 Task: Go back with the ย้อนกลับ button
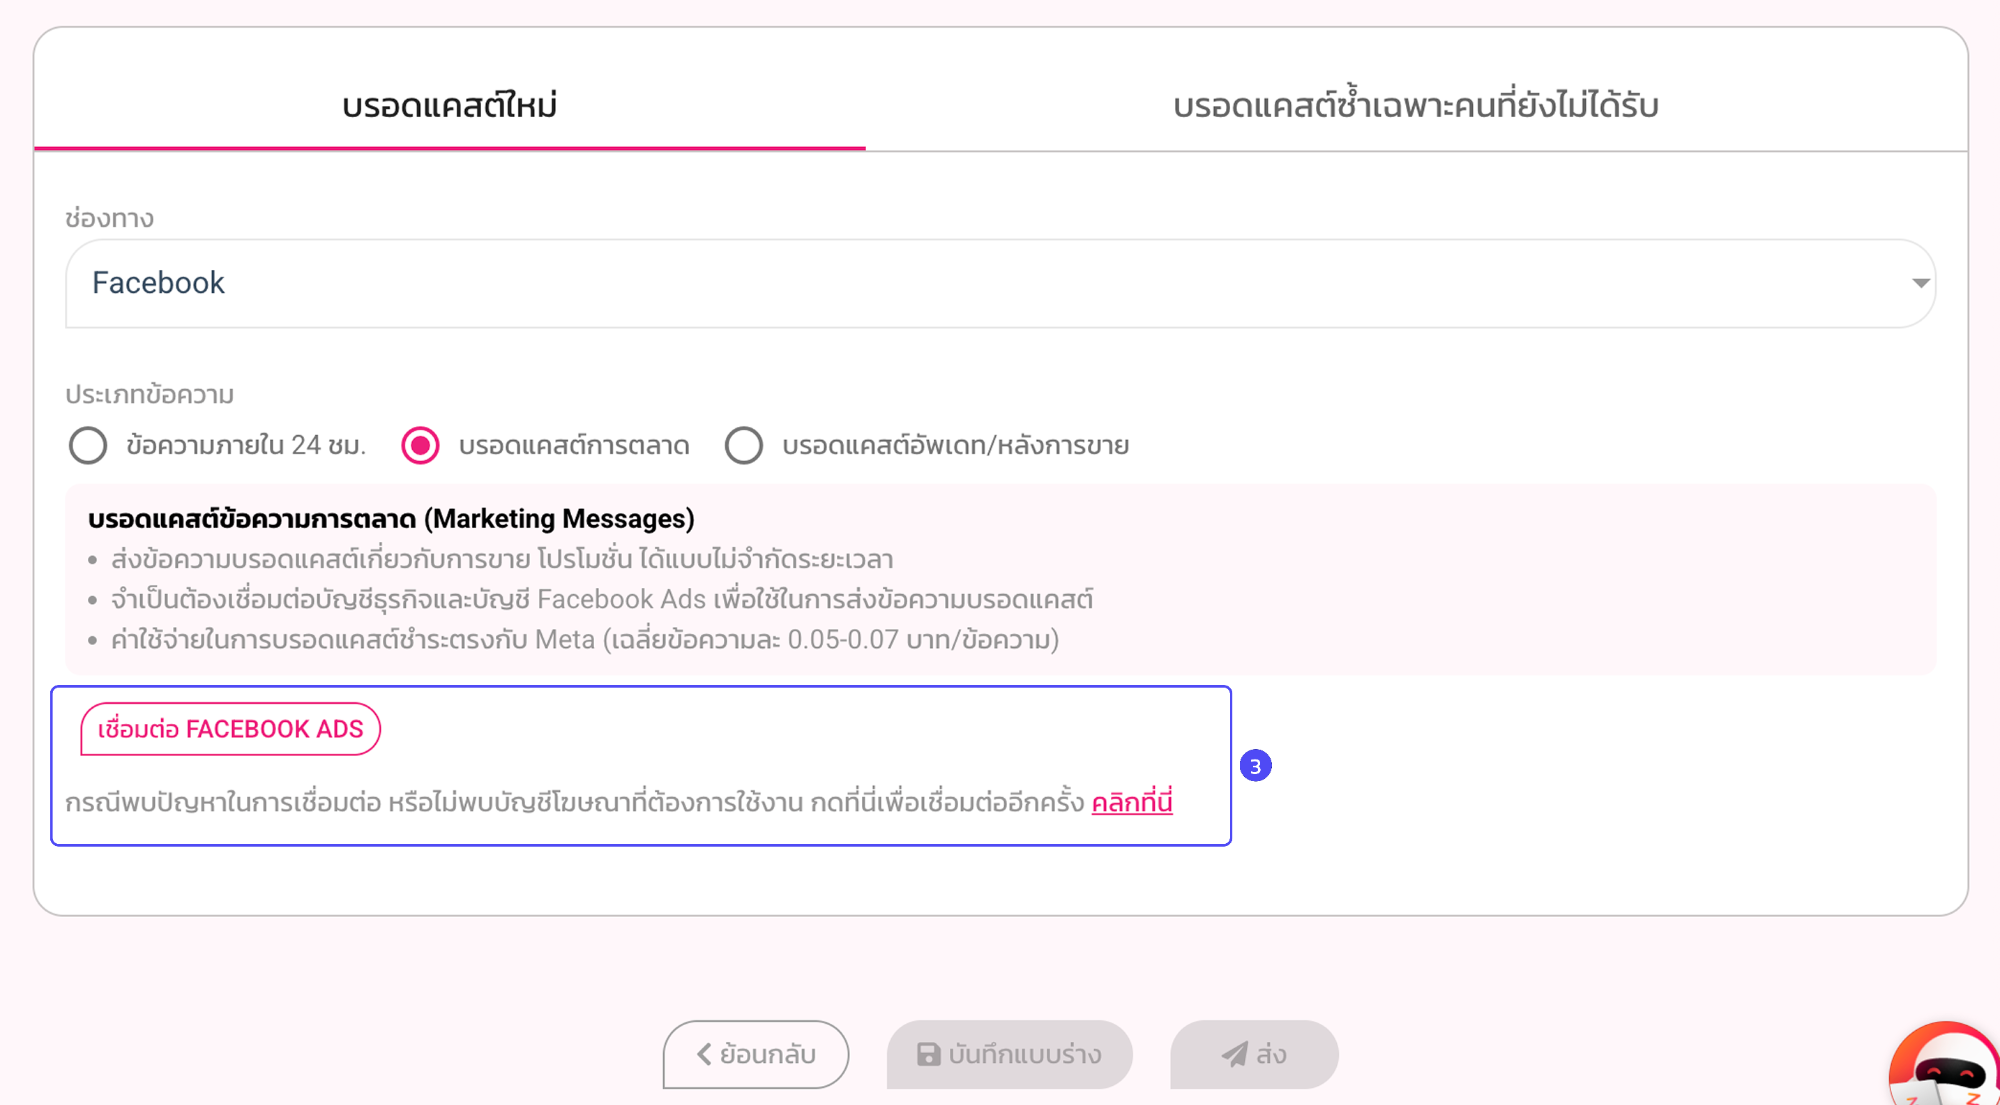click(x=756, y=1054)
